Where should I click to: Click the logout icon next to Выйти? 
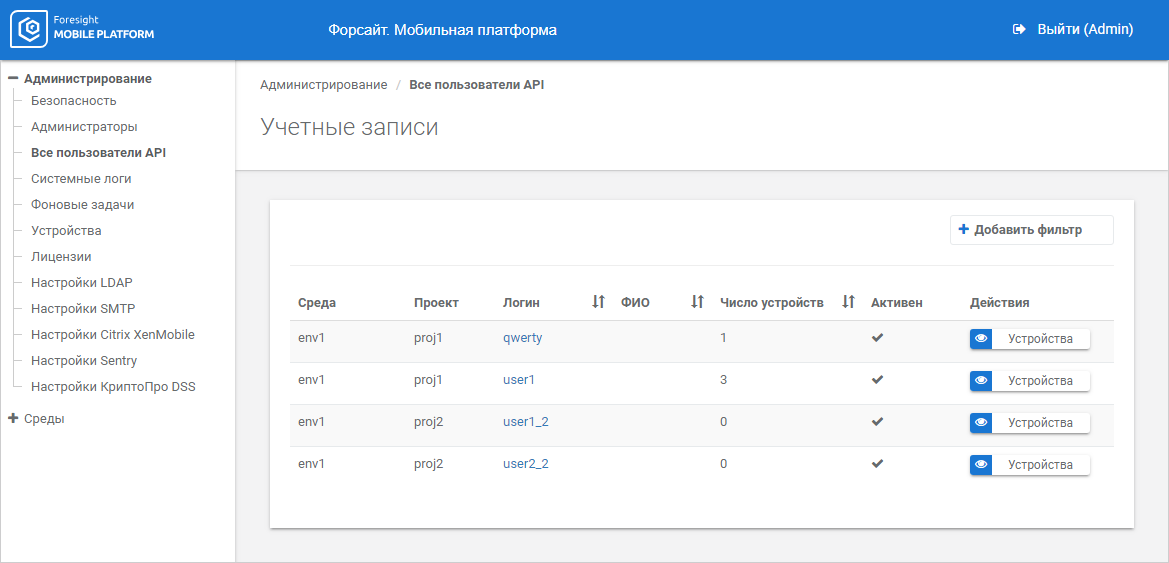click(x=1019, y=30)
